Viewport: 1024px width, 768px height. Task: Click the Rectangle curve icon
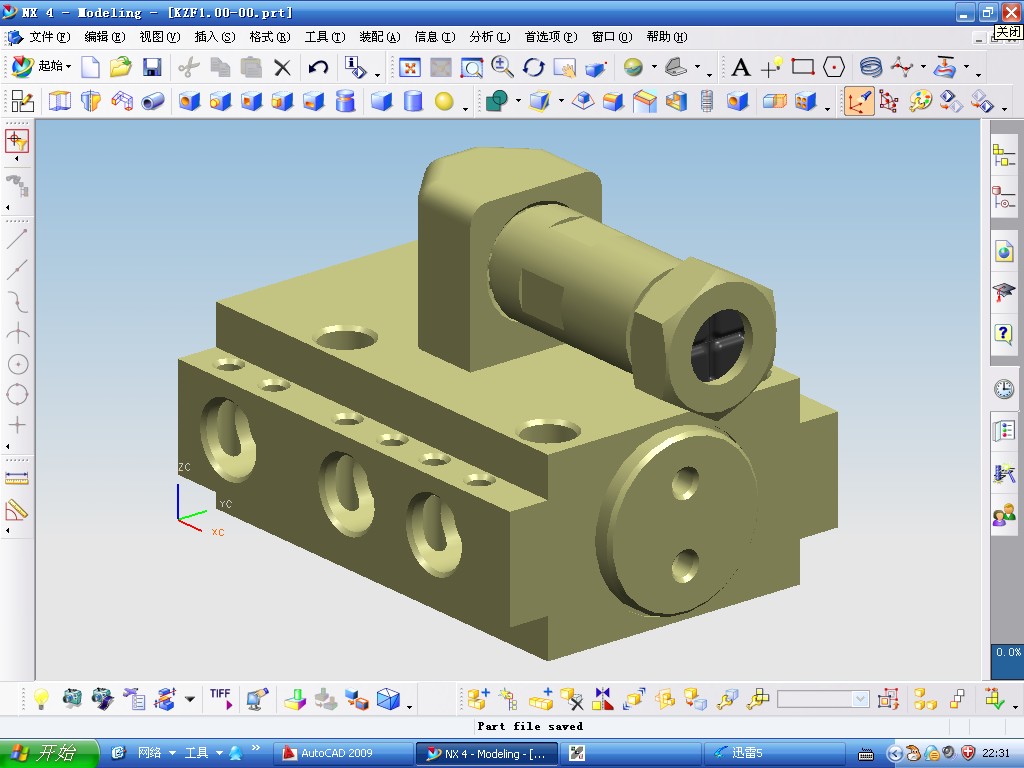pos(803,67)
